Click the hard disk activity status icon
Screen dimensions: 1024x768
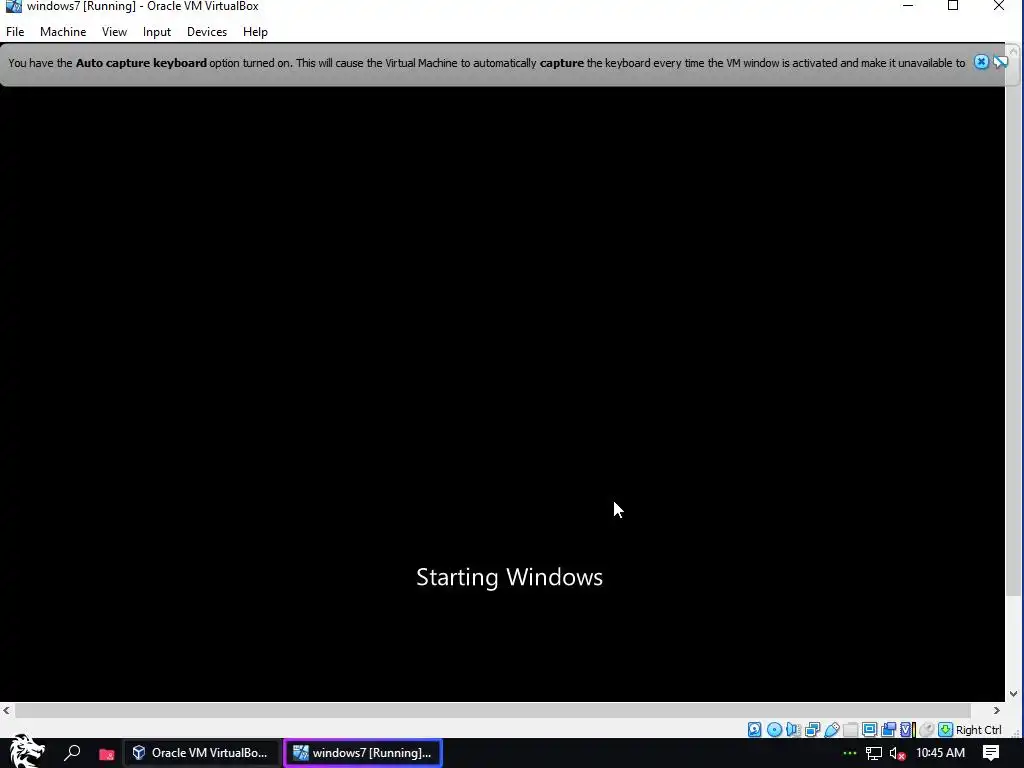755,729
